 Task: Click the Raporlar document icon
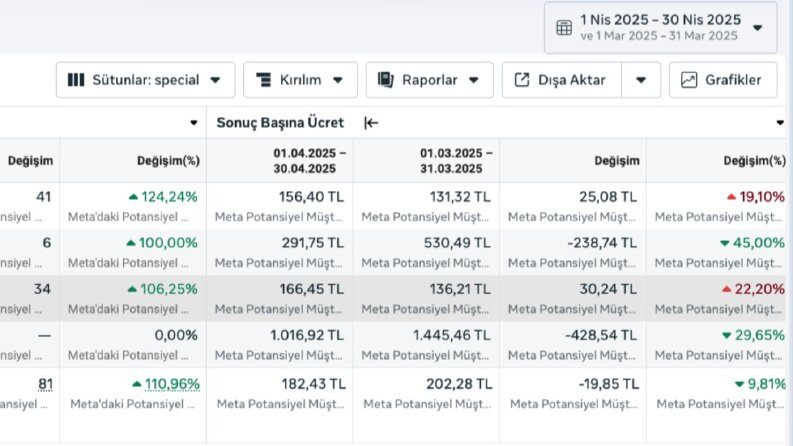(386, 80)
